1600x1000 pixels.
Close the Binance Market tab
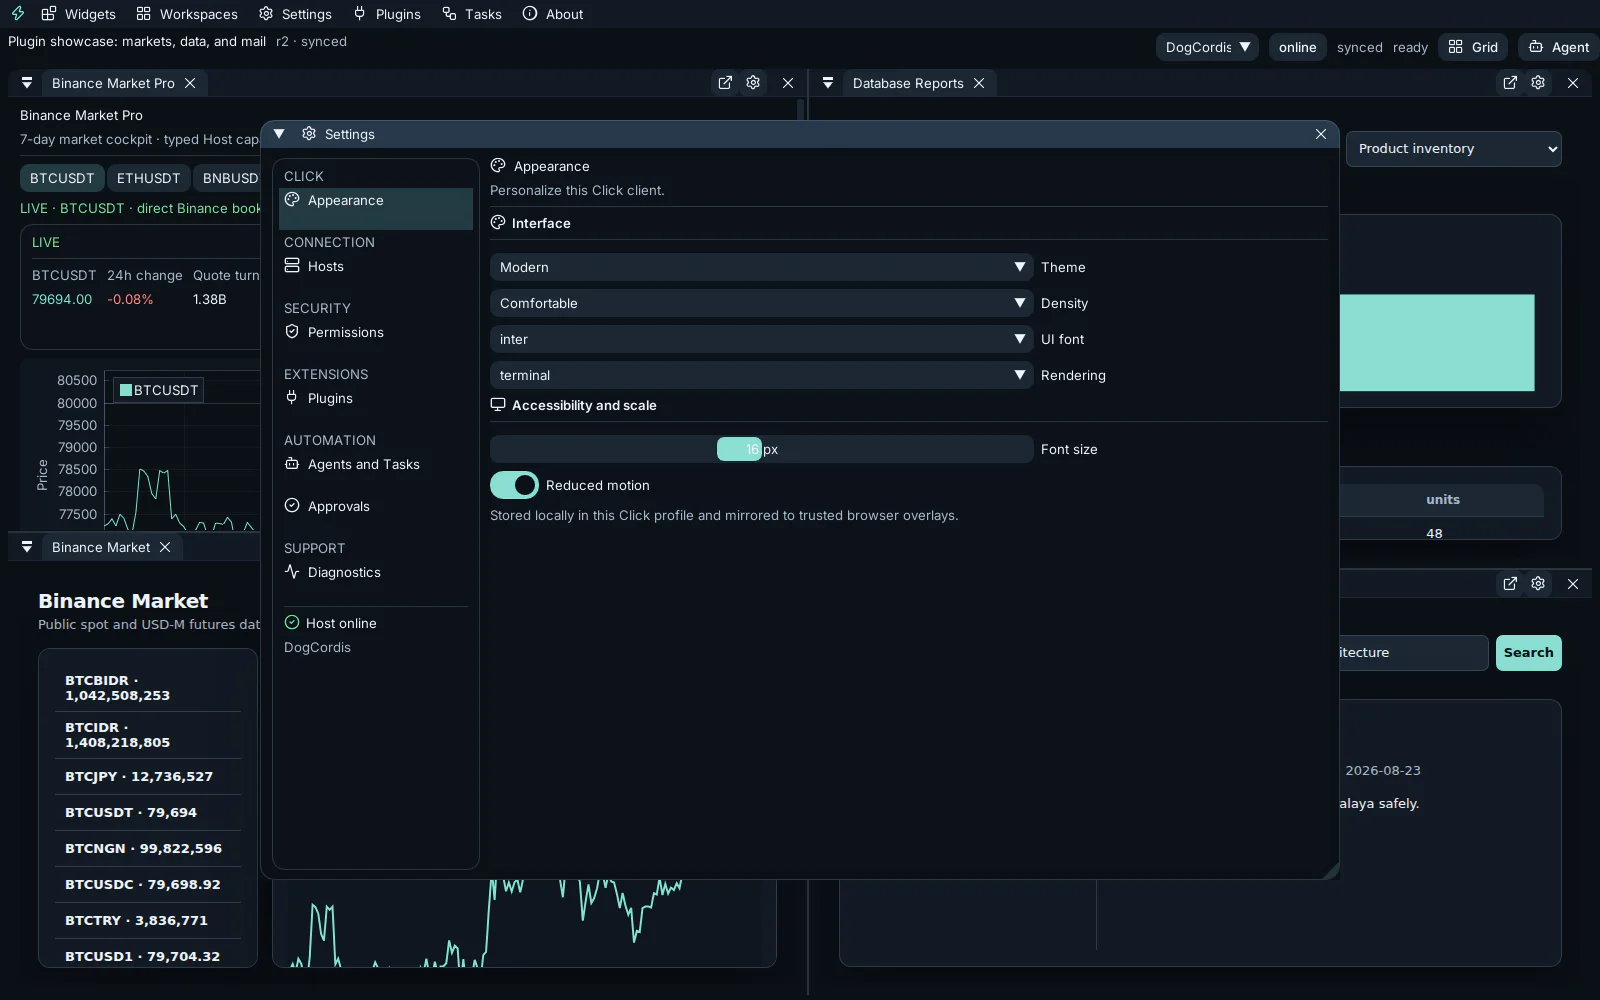point(165,547)
